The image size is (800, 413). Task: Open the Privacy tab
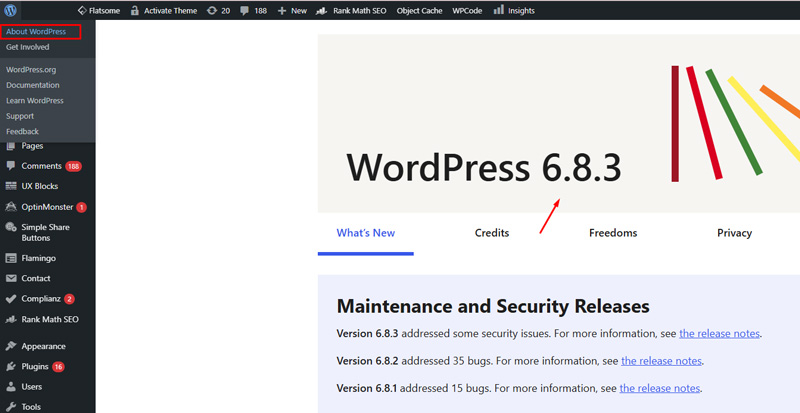tap(734, 233)
